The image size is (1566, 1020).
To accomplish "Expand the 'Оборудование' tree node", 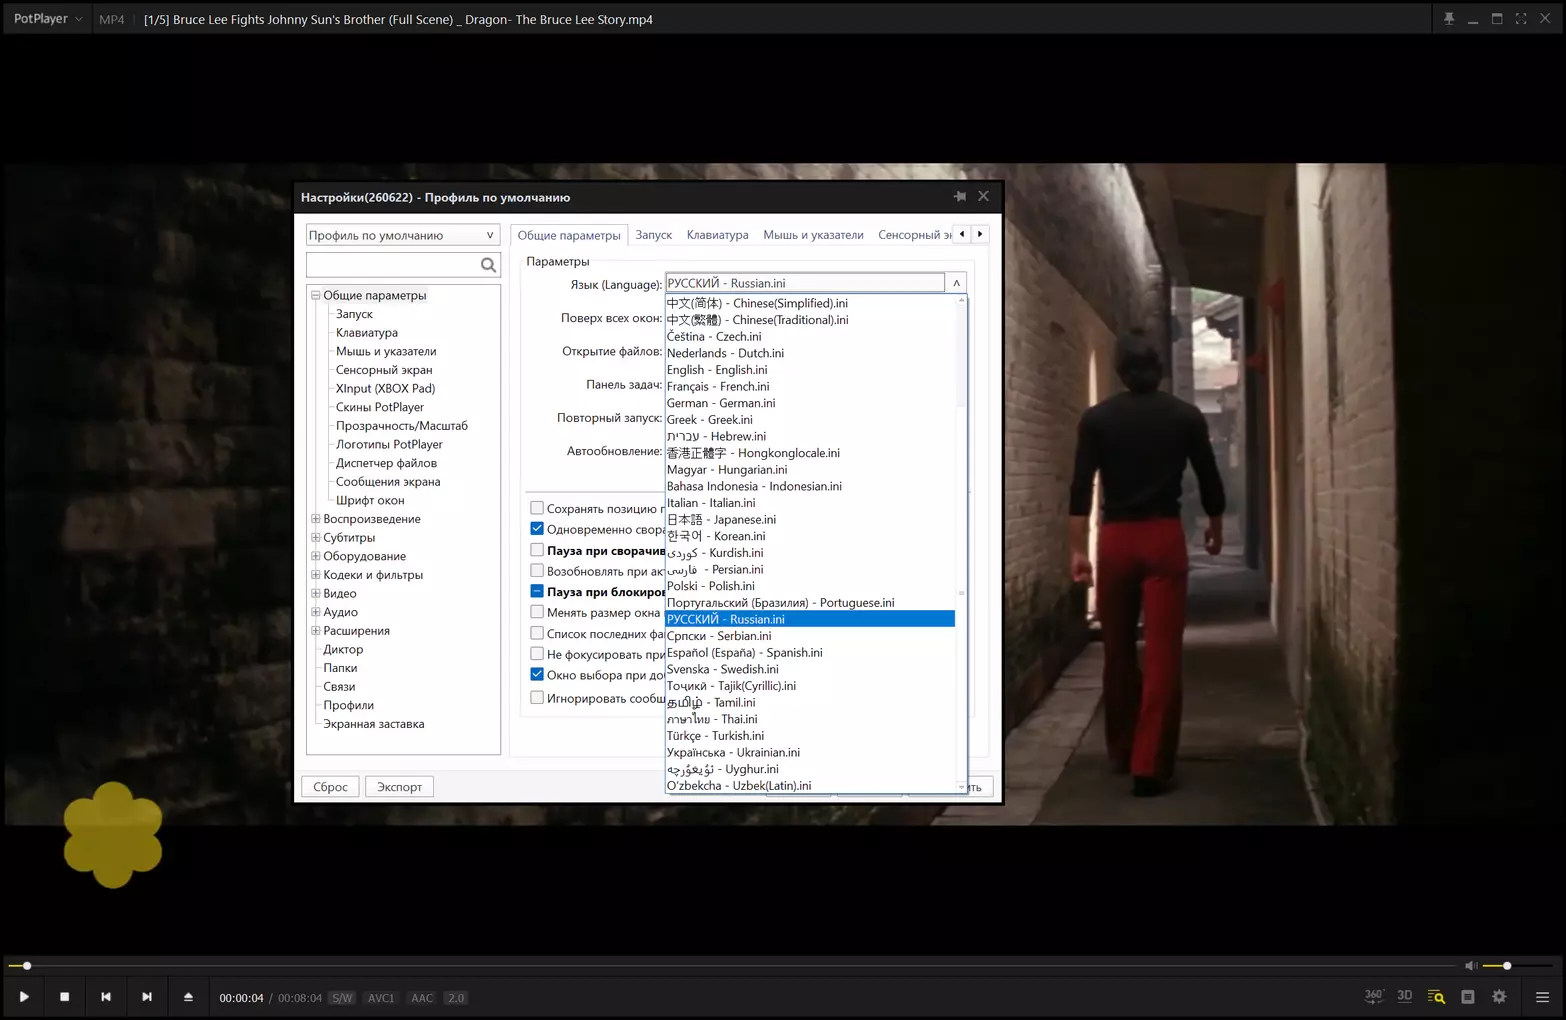I will click(x=316, y=556).
